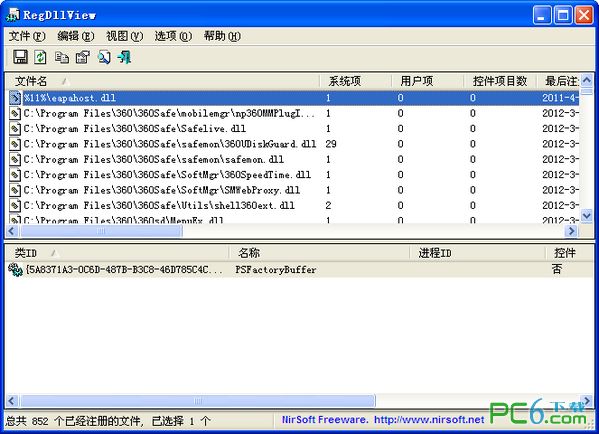The width and height of the screenshot is (599, 434).
Task: Open the 帮助(H) menu
Action: click(222, 36)
